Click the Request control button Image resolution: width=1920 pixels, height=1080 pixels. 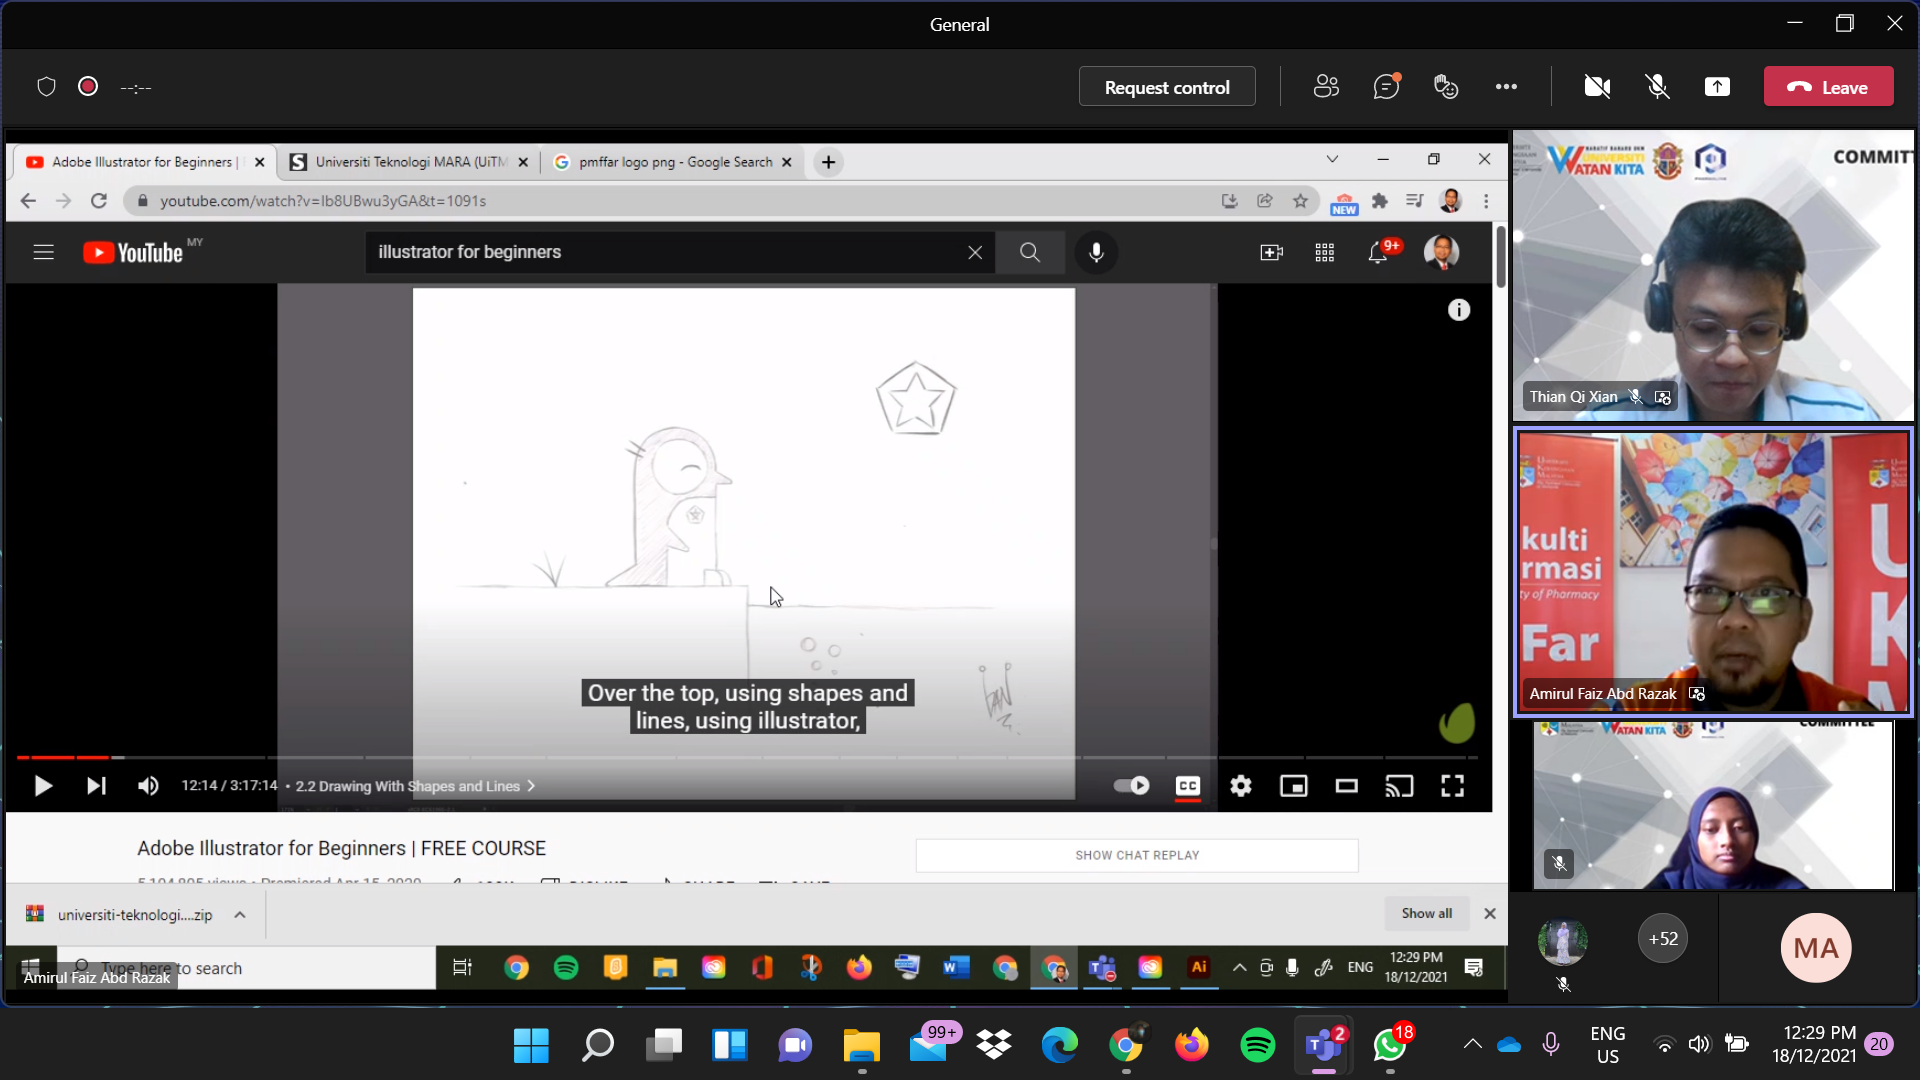click(x=1167, y=87)
